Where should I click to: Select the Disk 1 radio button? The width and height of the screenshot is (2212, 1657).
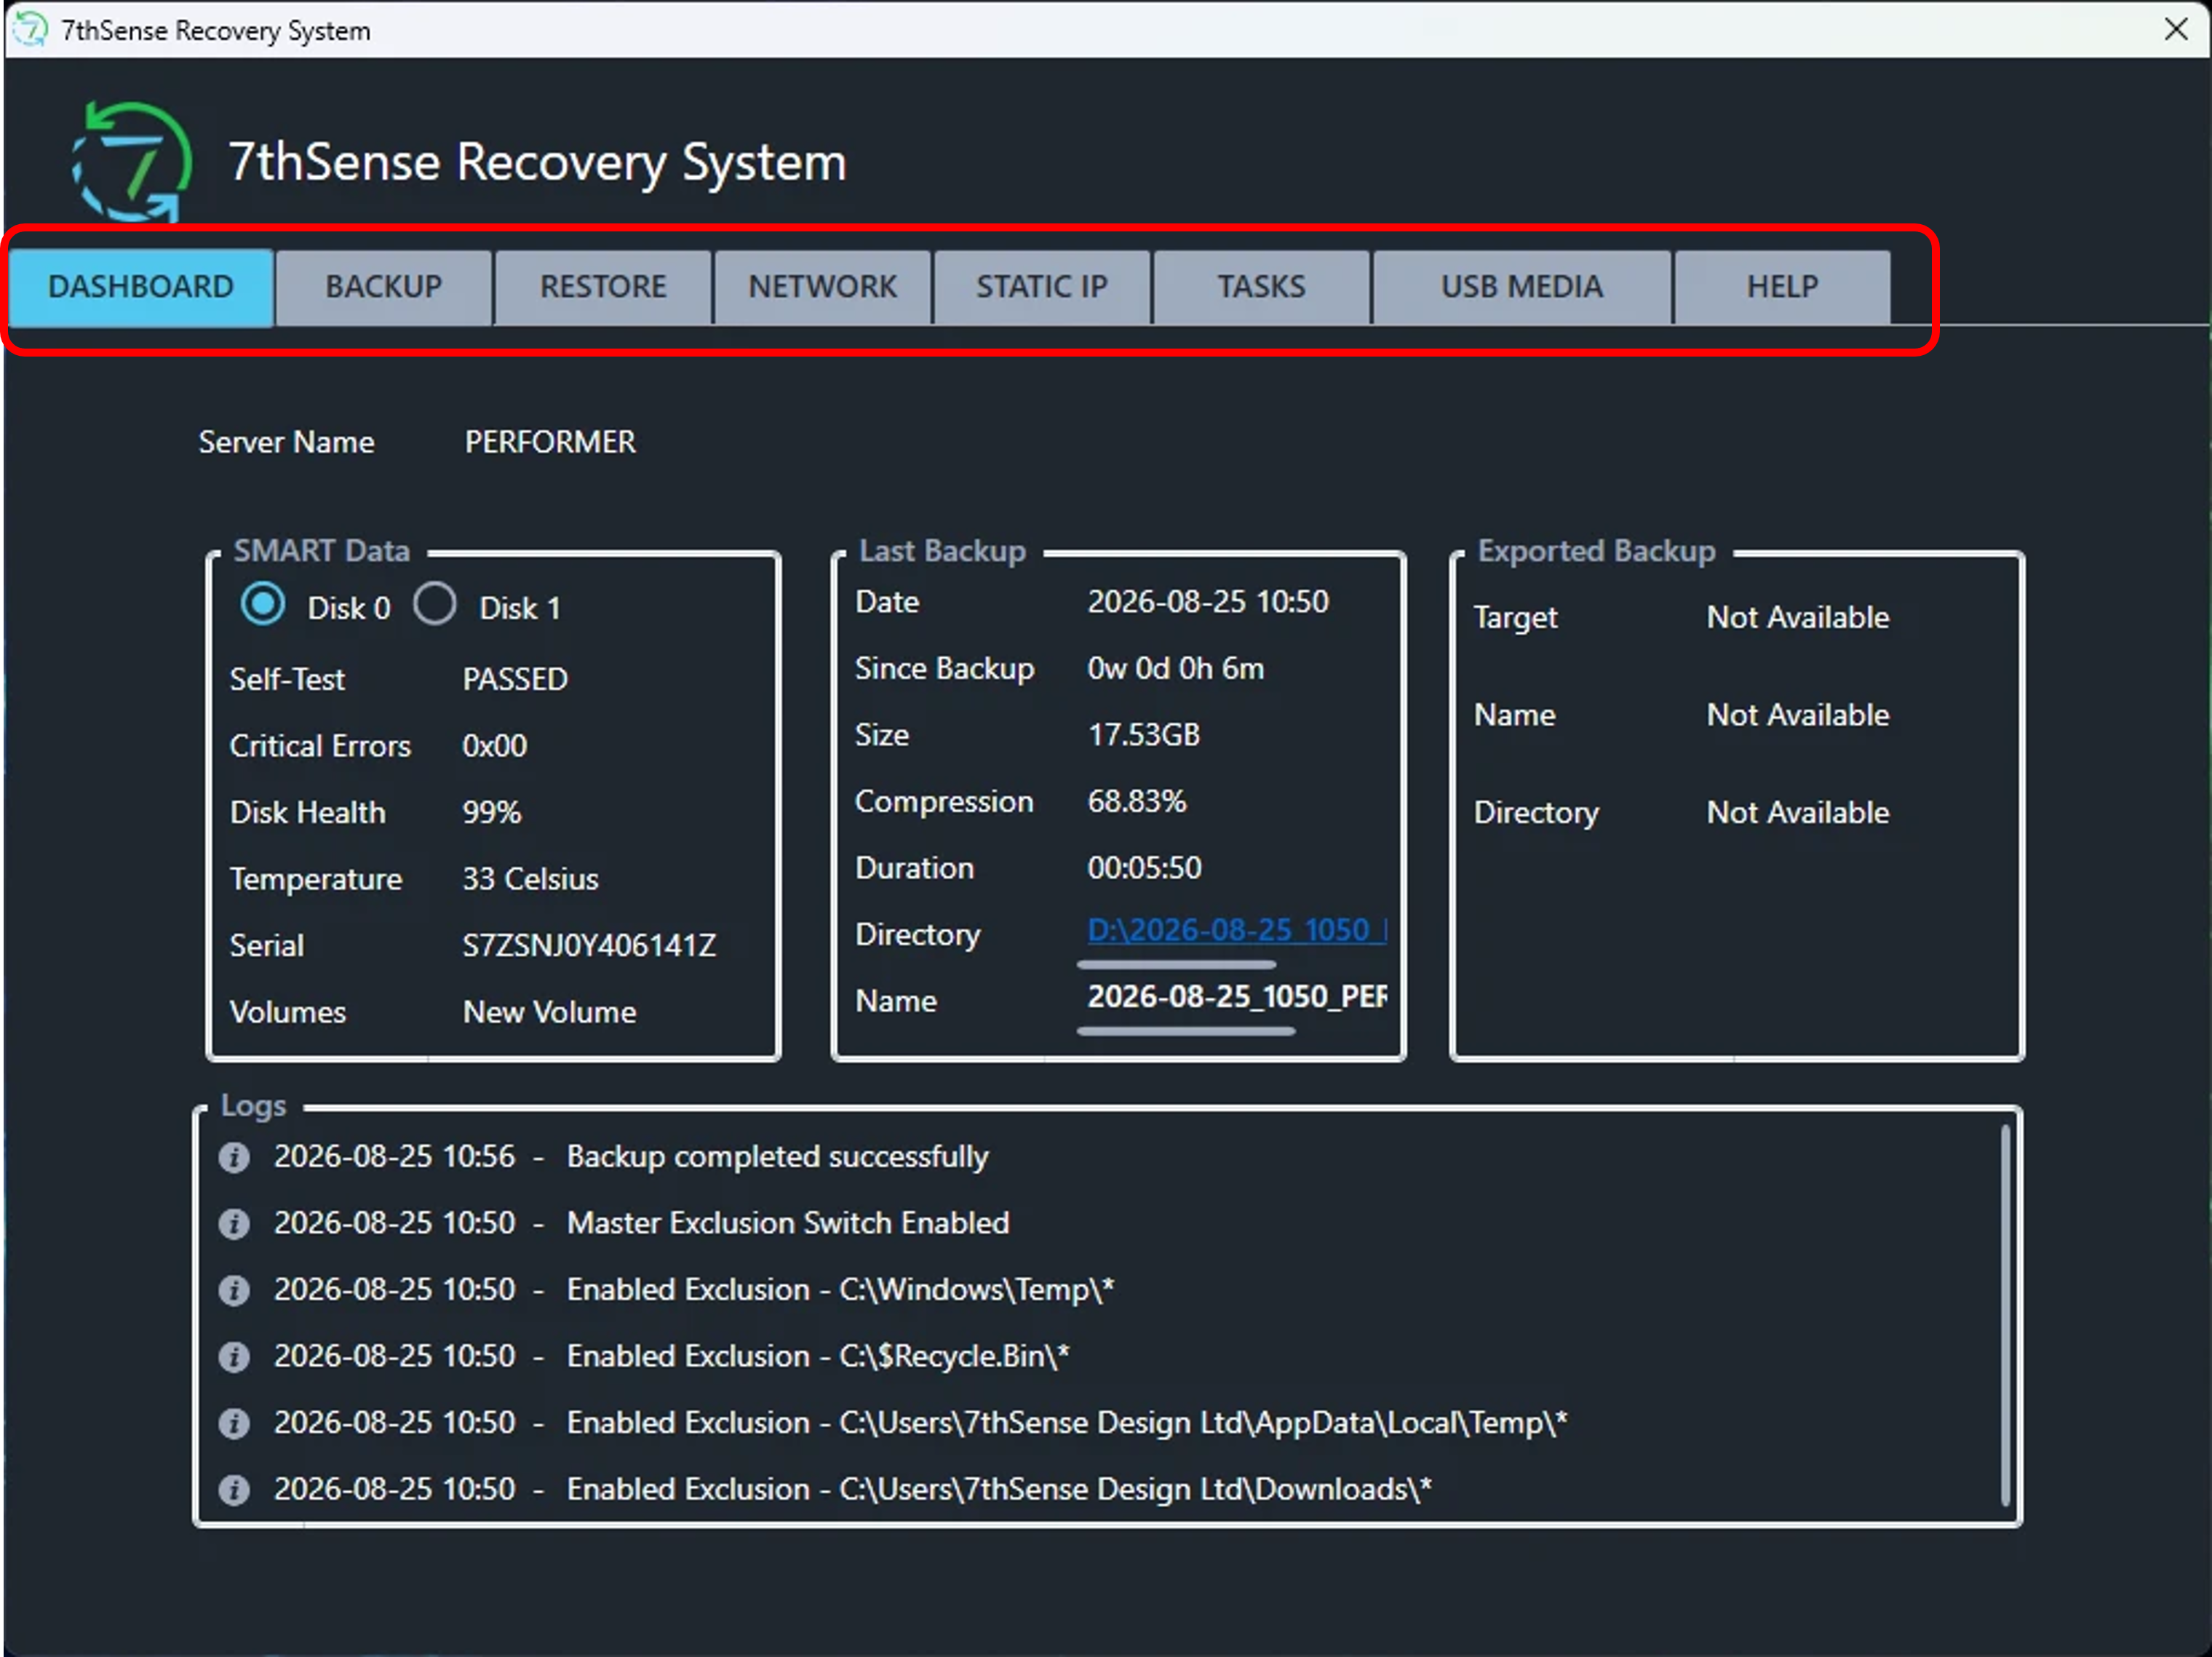[435, 605]
